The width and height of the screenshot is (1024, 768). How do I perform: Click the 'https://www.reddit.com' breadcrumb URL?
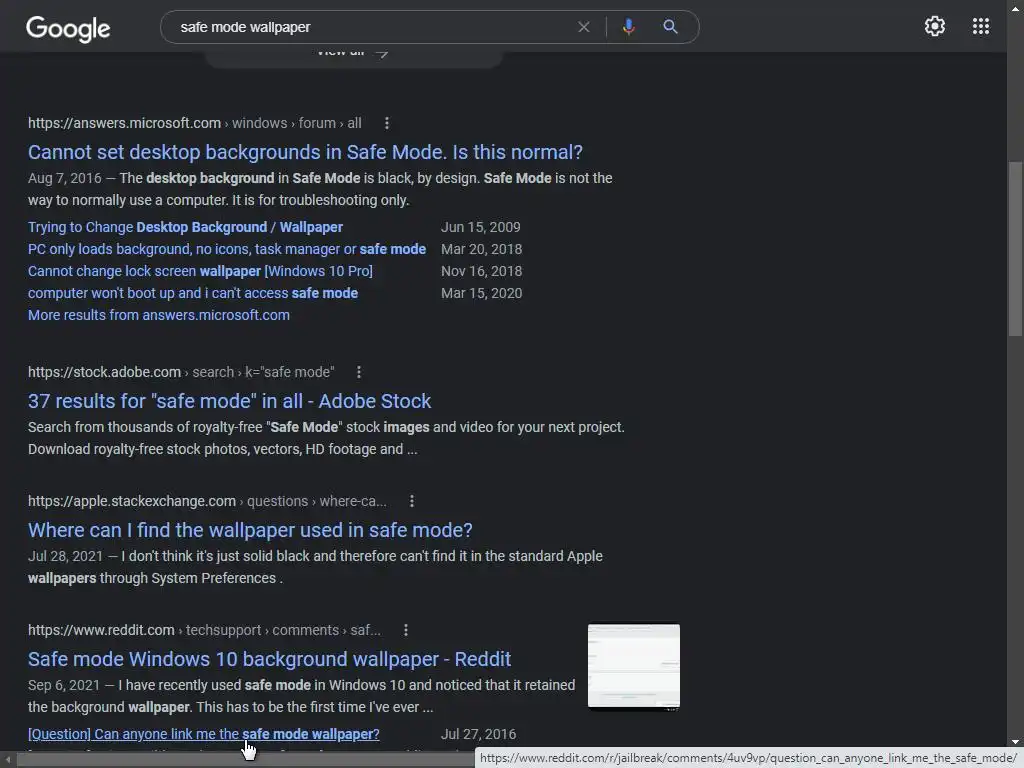101,630
